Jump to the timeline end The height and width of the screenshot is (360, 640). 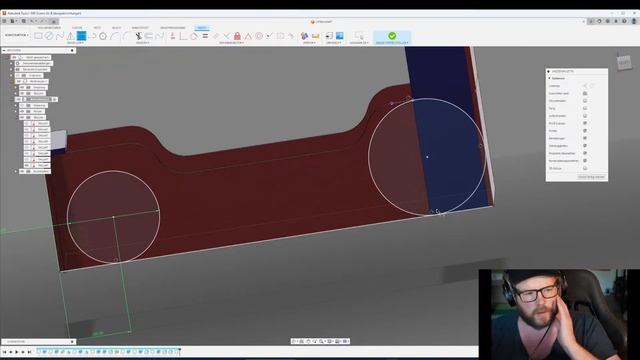click(29, 352)
